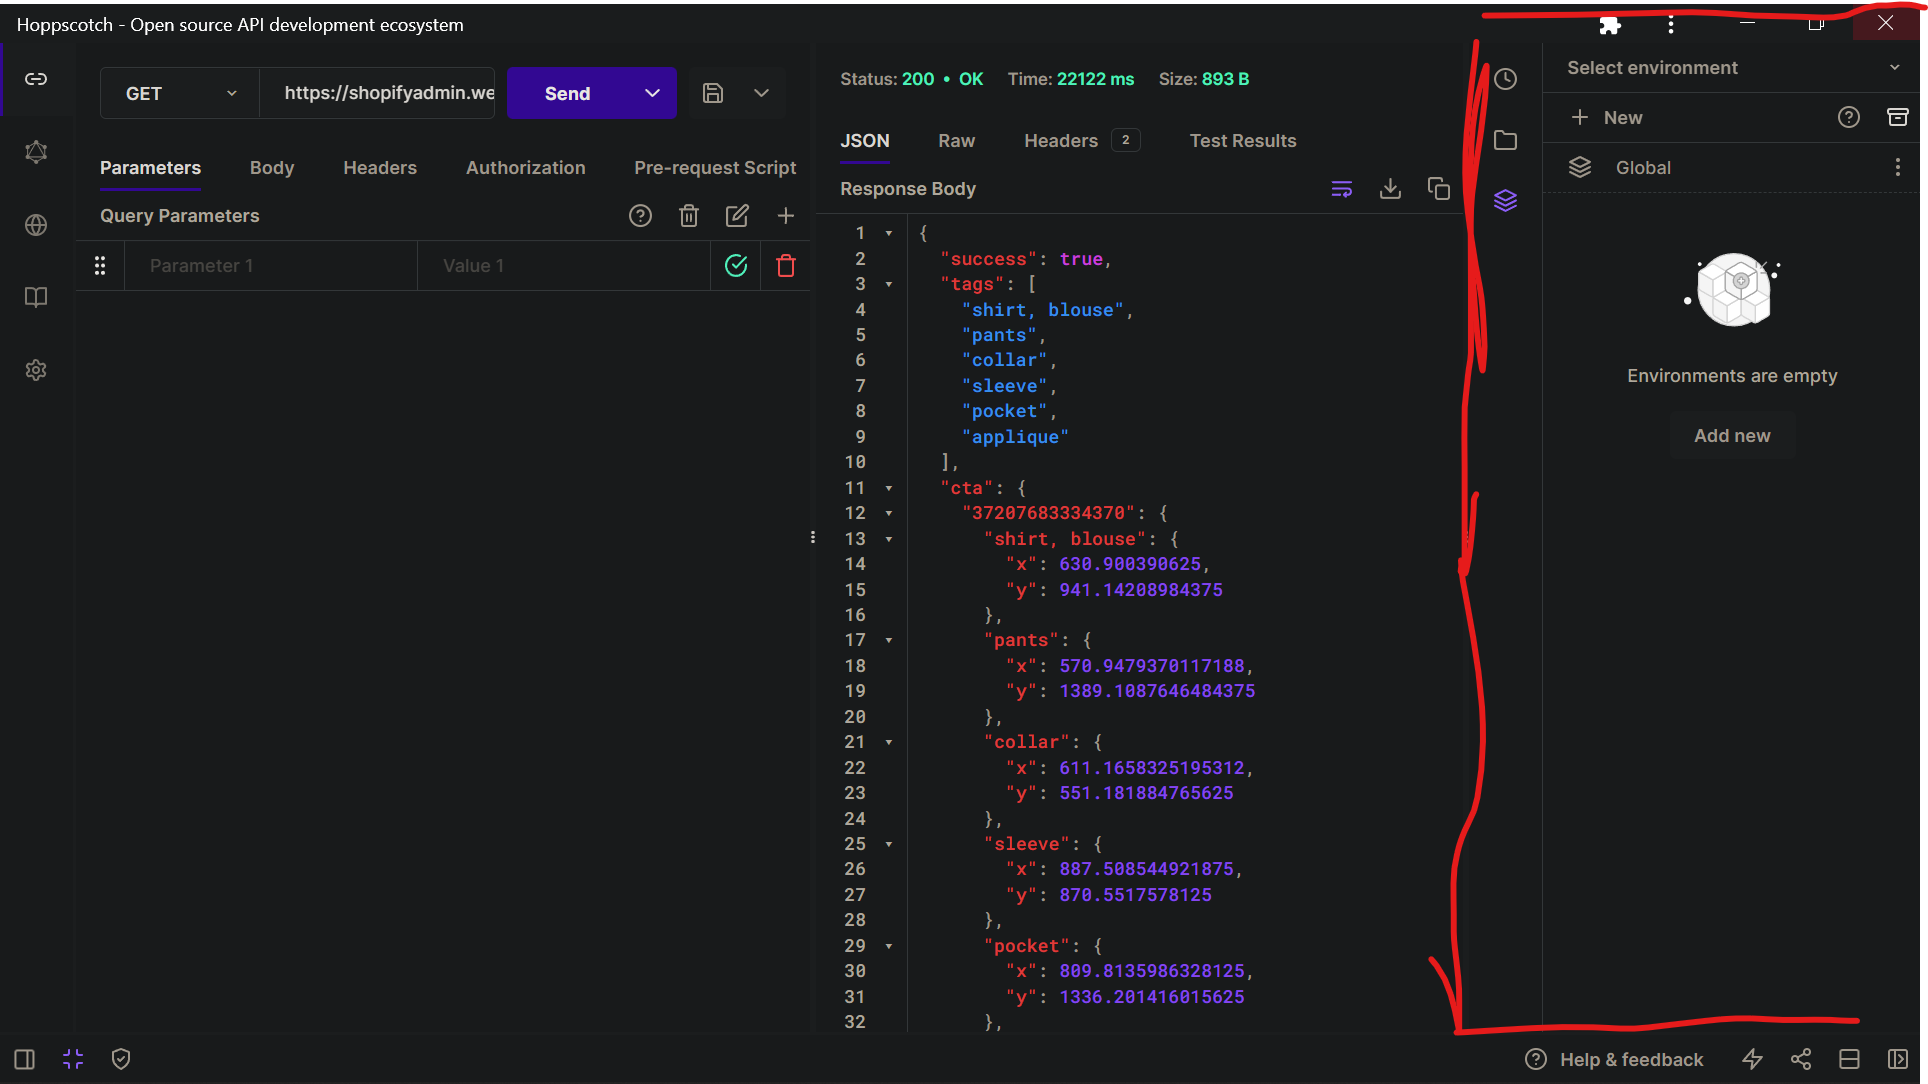Screen dimensions: 1928x1084
Task: Collapse the left navigation sidebar
Action: tap(23, 1059)
